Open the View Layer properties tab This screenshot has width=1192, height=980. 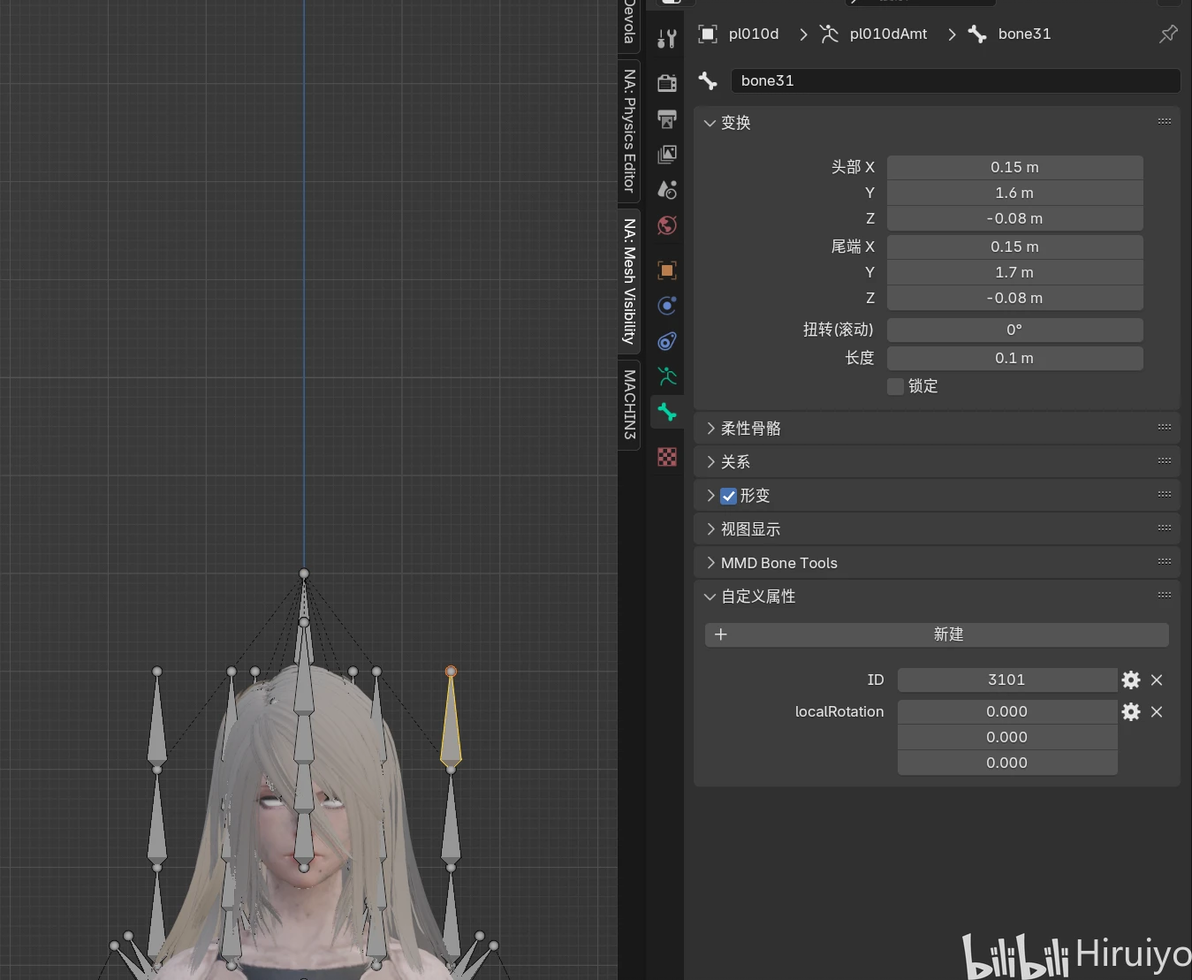click(667, 154)
